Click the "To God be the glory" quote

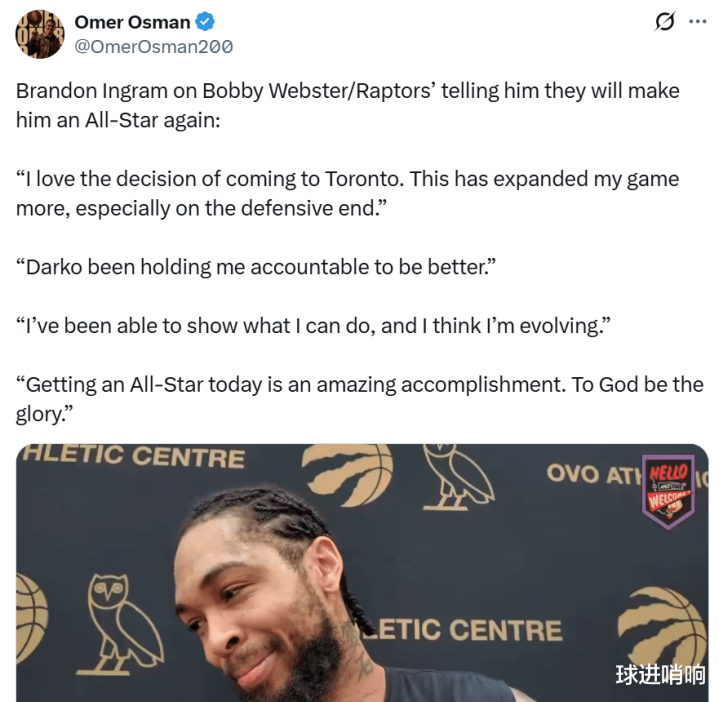click(x=360, y=399)
